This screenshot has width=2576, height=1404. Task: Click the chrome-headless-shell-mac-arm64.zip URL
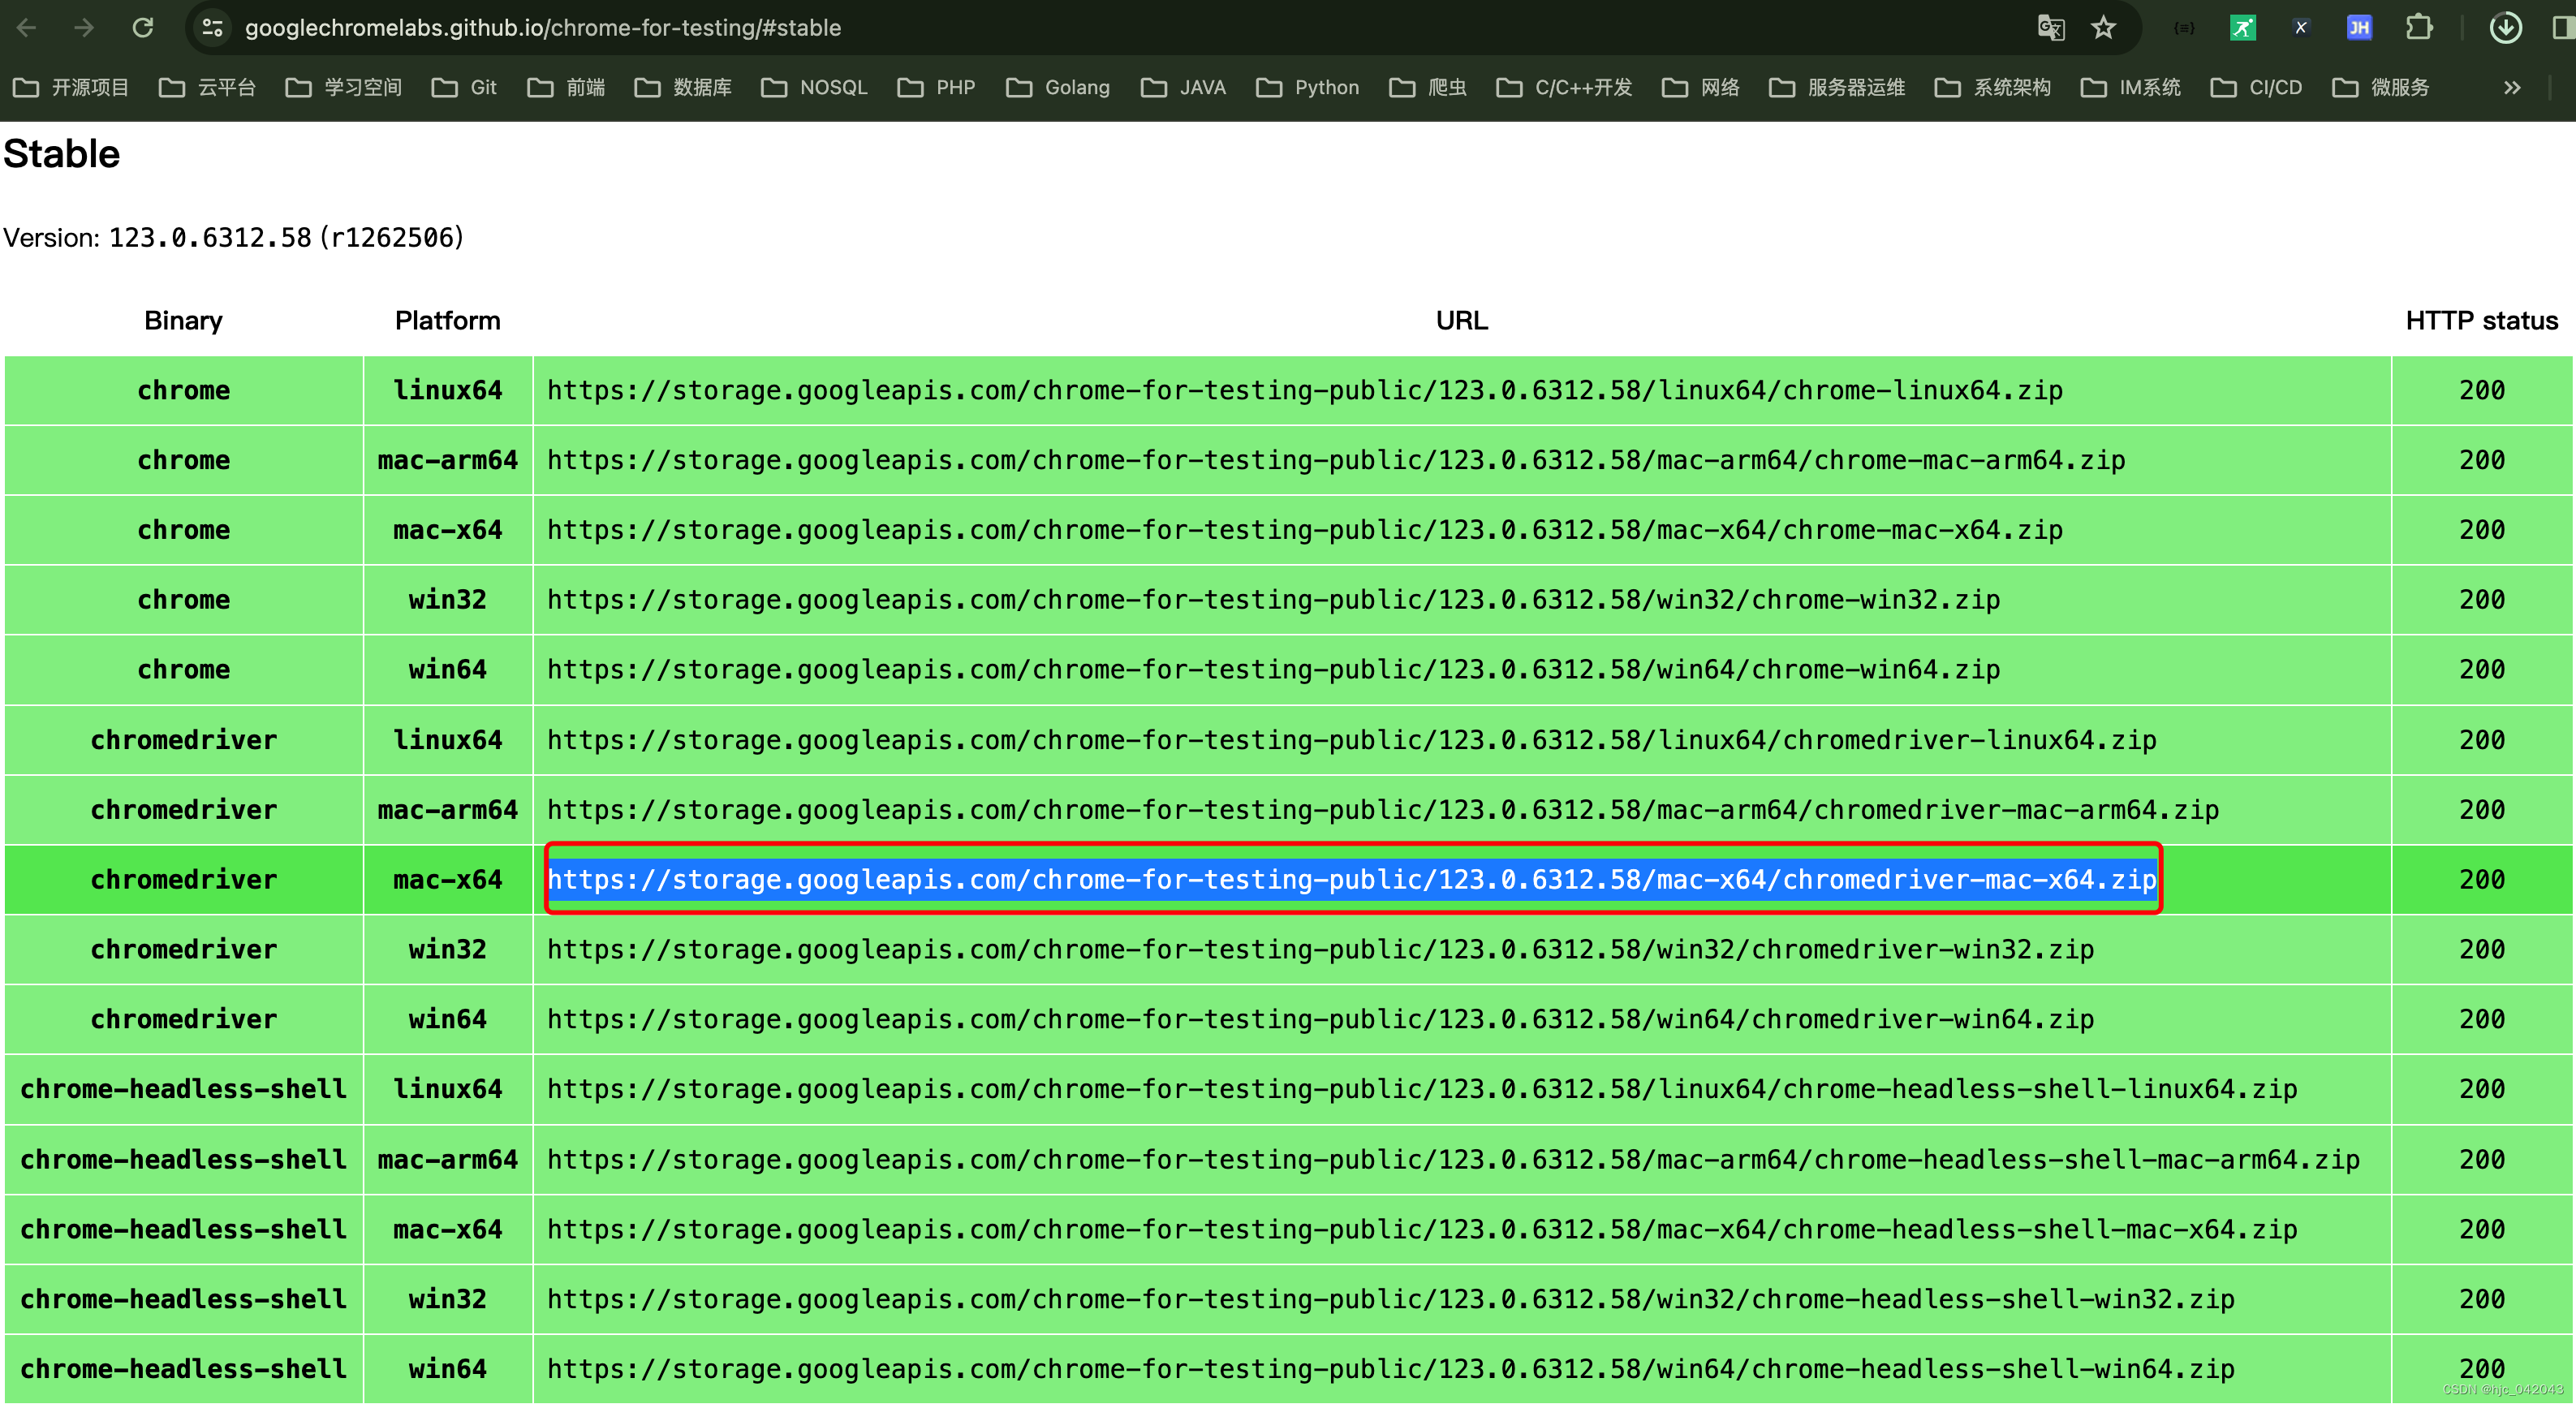click(x=1453, y=1160)
